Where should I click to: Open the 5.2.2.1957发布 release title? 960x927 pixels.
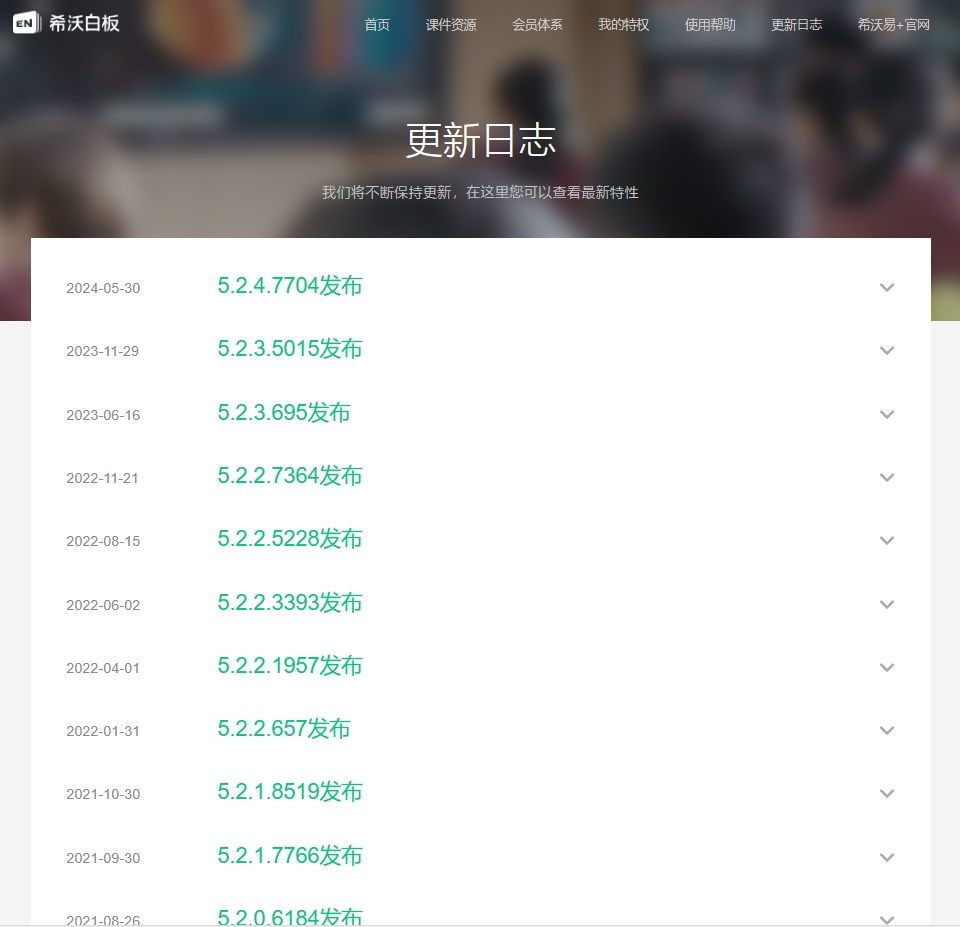coord(290,666)
